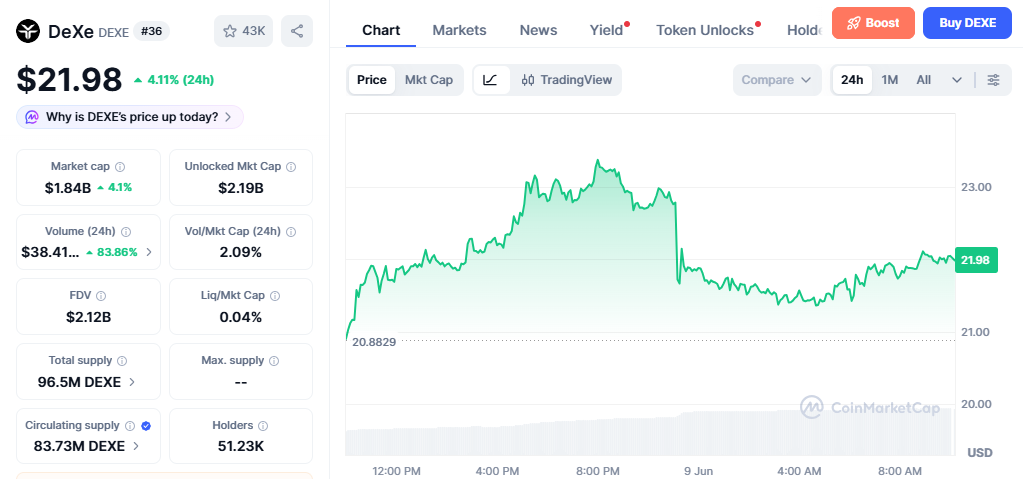The image size is (1023, 479).
Task: Show Total supply info icon
Action: [x=122, y=361]
